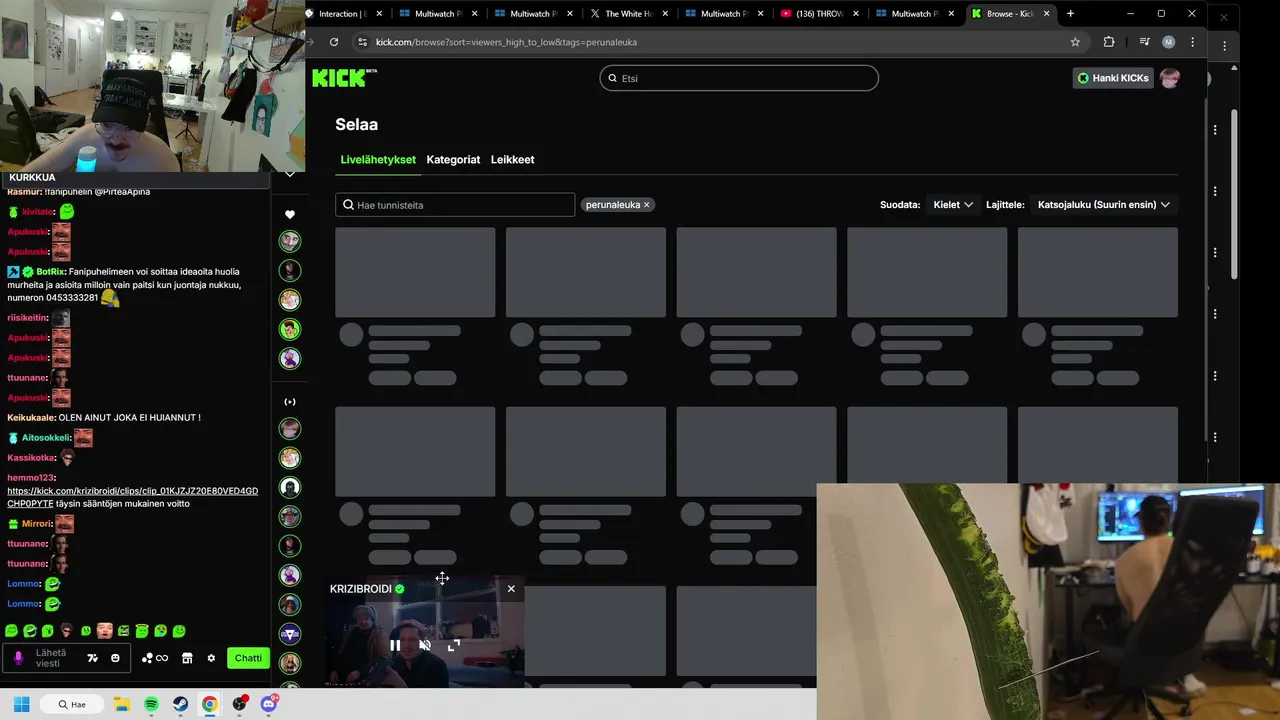Open Steam from the taskbar
The height and width of the screenshot is (720, 1280).
pyautogui.click(x=180, y=704)
